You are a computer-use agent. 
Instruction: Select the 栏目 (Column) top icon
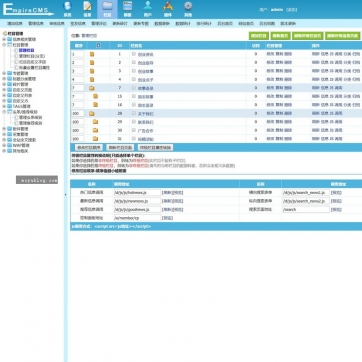click(x=107, y=9)
